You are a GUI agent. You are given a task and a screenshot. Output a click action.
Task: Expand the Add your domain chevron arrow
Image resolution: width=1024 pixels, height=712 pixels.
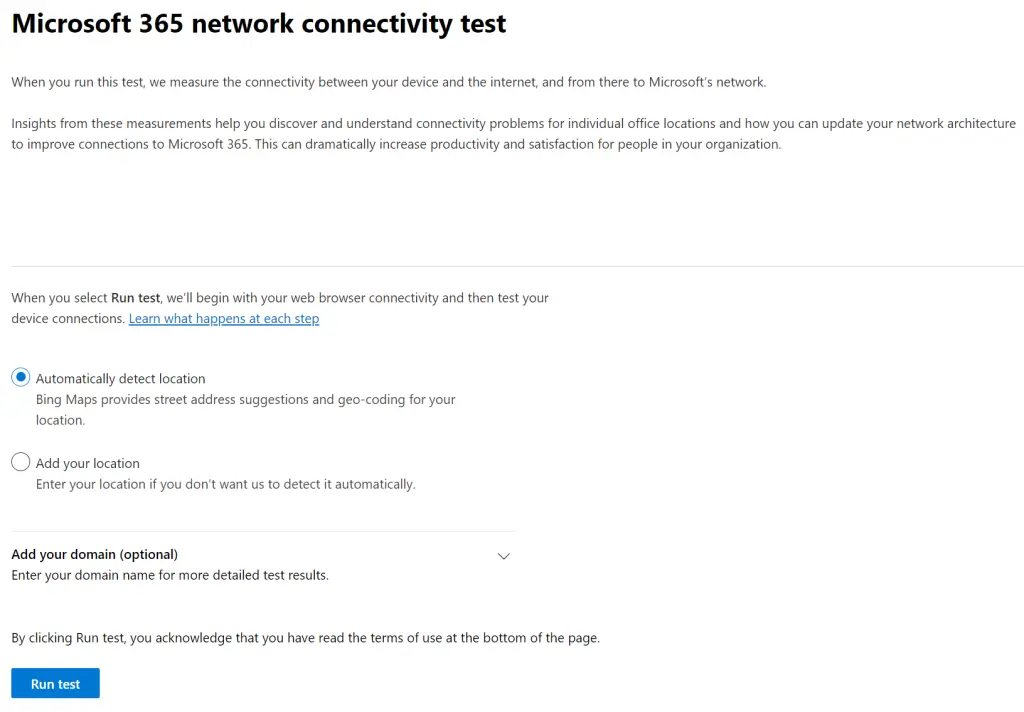504,557
